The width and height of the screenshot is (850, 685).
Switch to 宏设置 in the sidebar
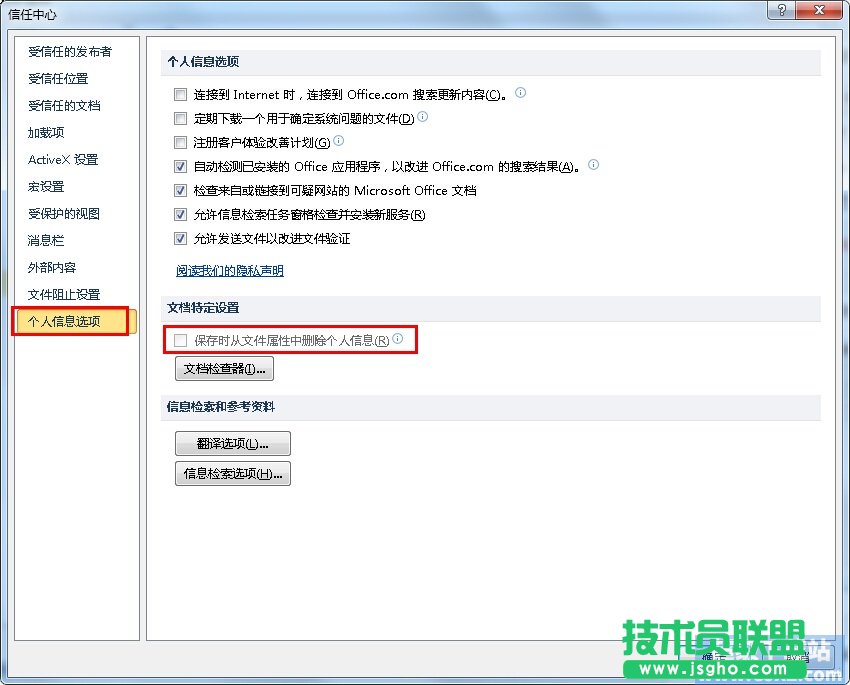[46, 186]
